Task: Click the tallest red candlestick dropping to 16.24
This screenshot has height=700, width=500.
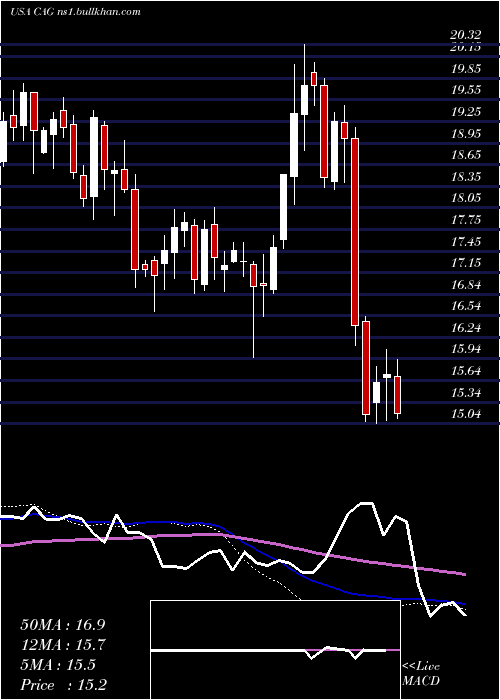Action: click(355, 232)
